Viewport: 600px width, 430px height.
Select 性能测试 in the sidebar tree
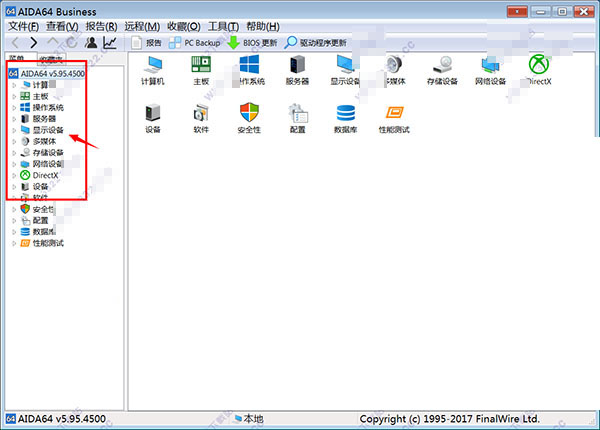click(42, 243)
